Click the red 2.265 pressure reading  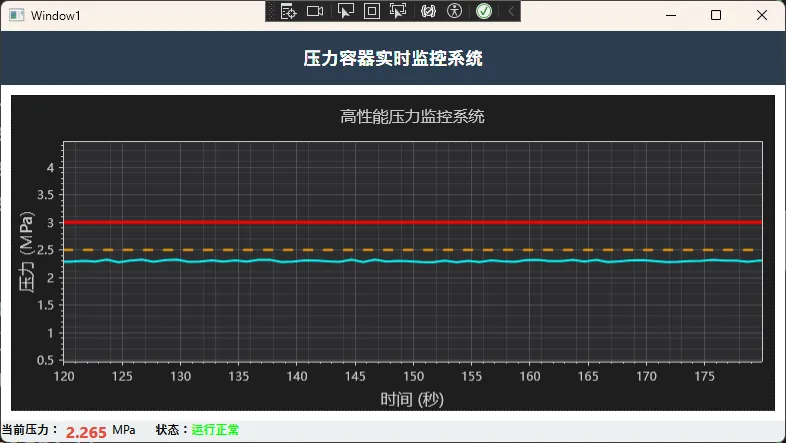point(86,432)
